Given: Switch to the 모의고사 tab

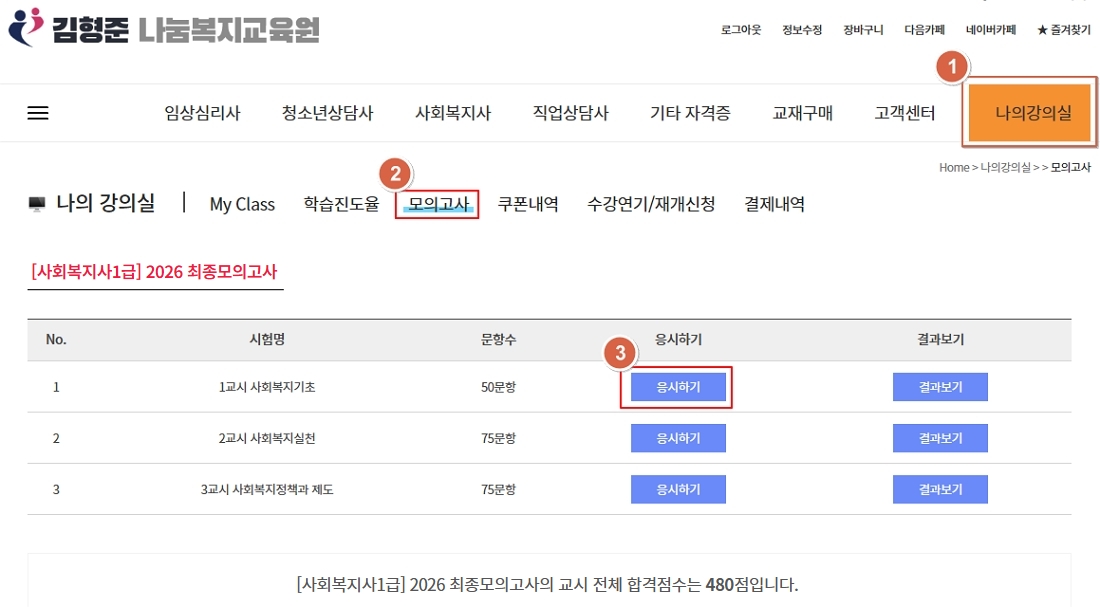Looking at the screenshot, I should click(438, 204).
